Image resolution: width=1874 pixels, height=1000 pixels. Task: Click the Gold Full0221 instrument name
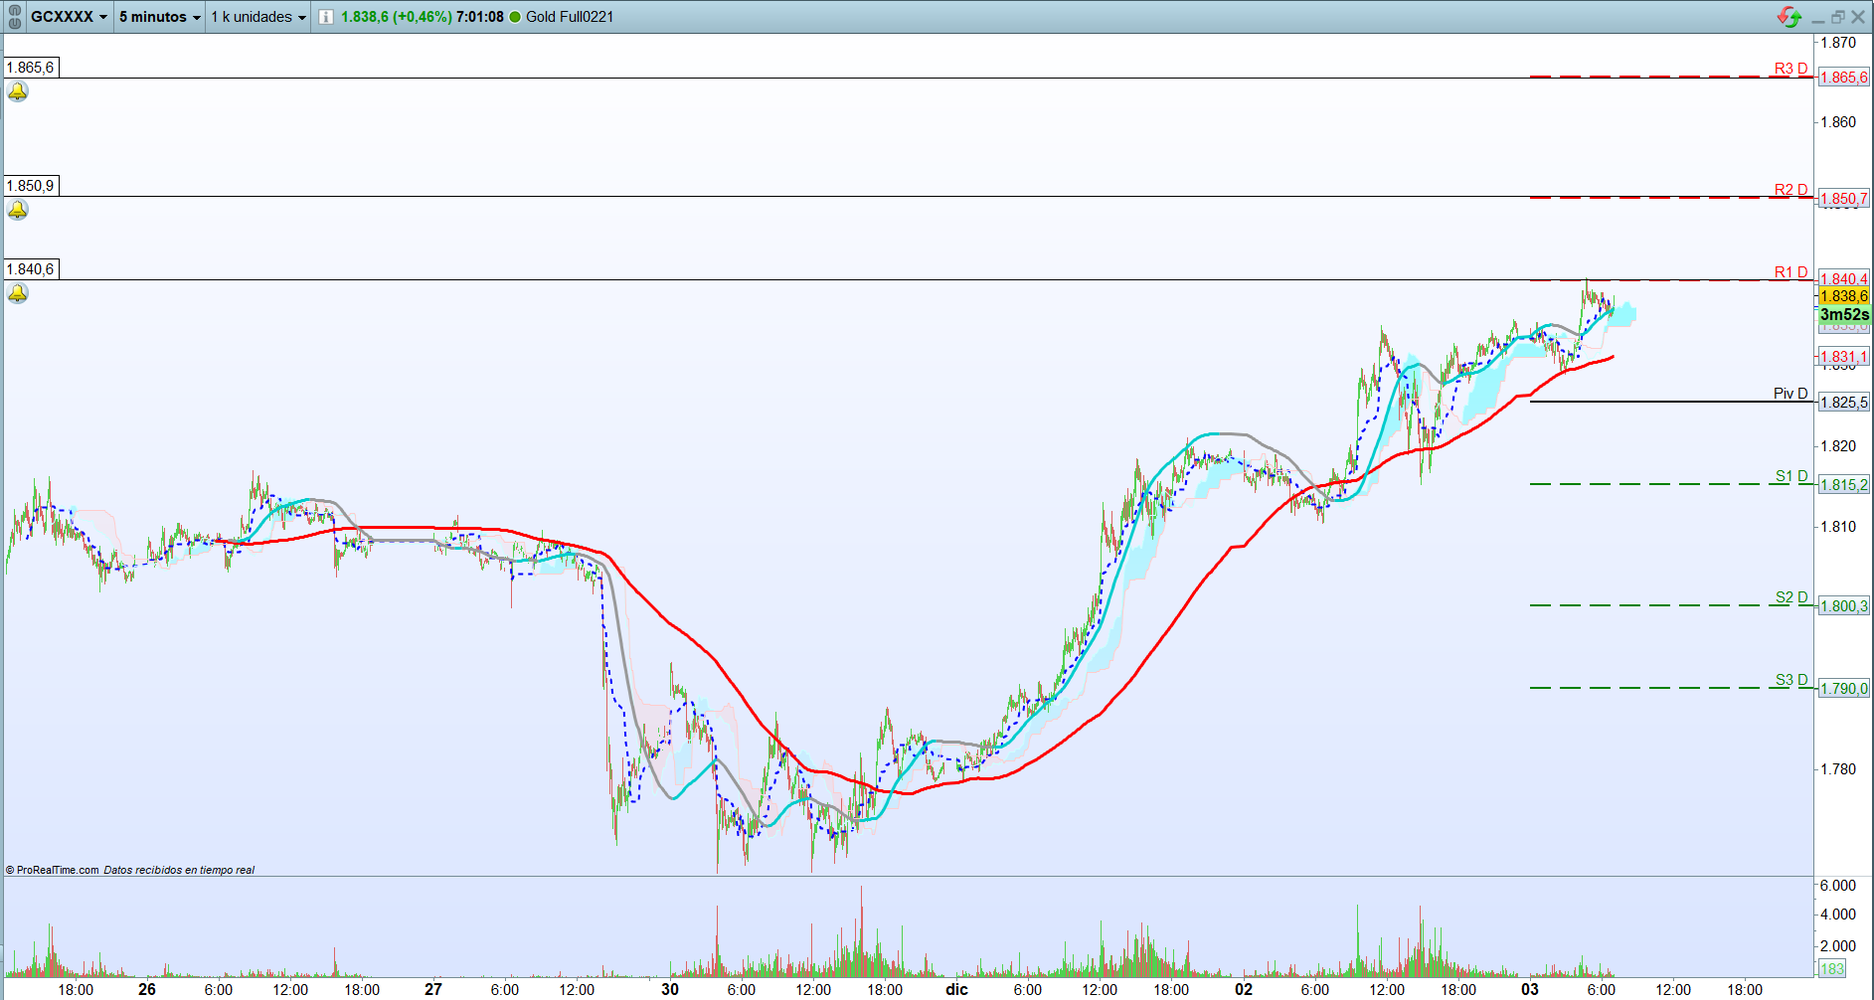pos(570,17)
